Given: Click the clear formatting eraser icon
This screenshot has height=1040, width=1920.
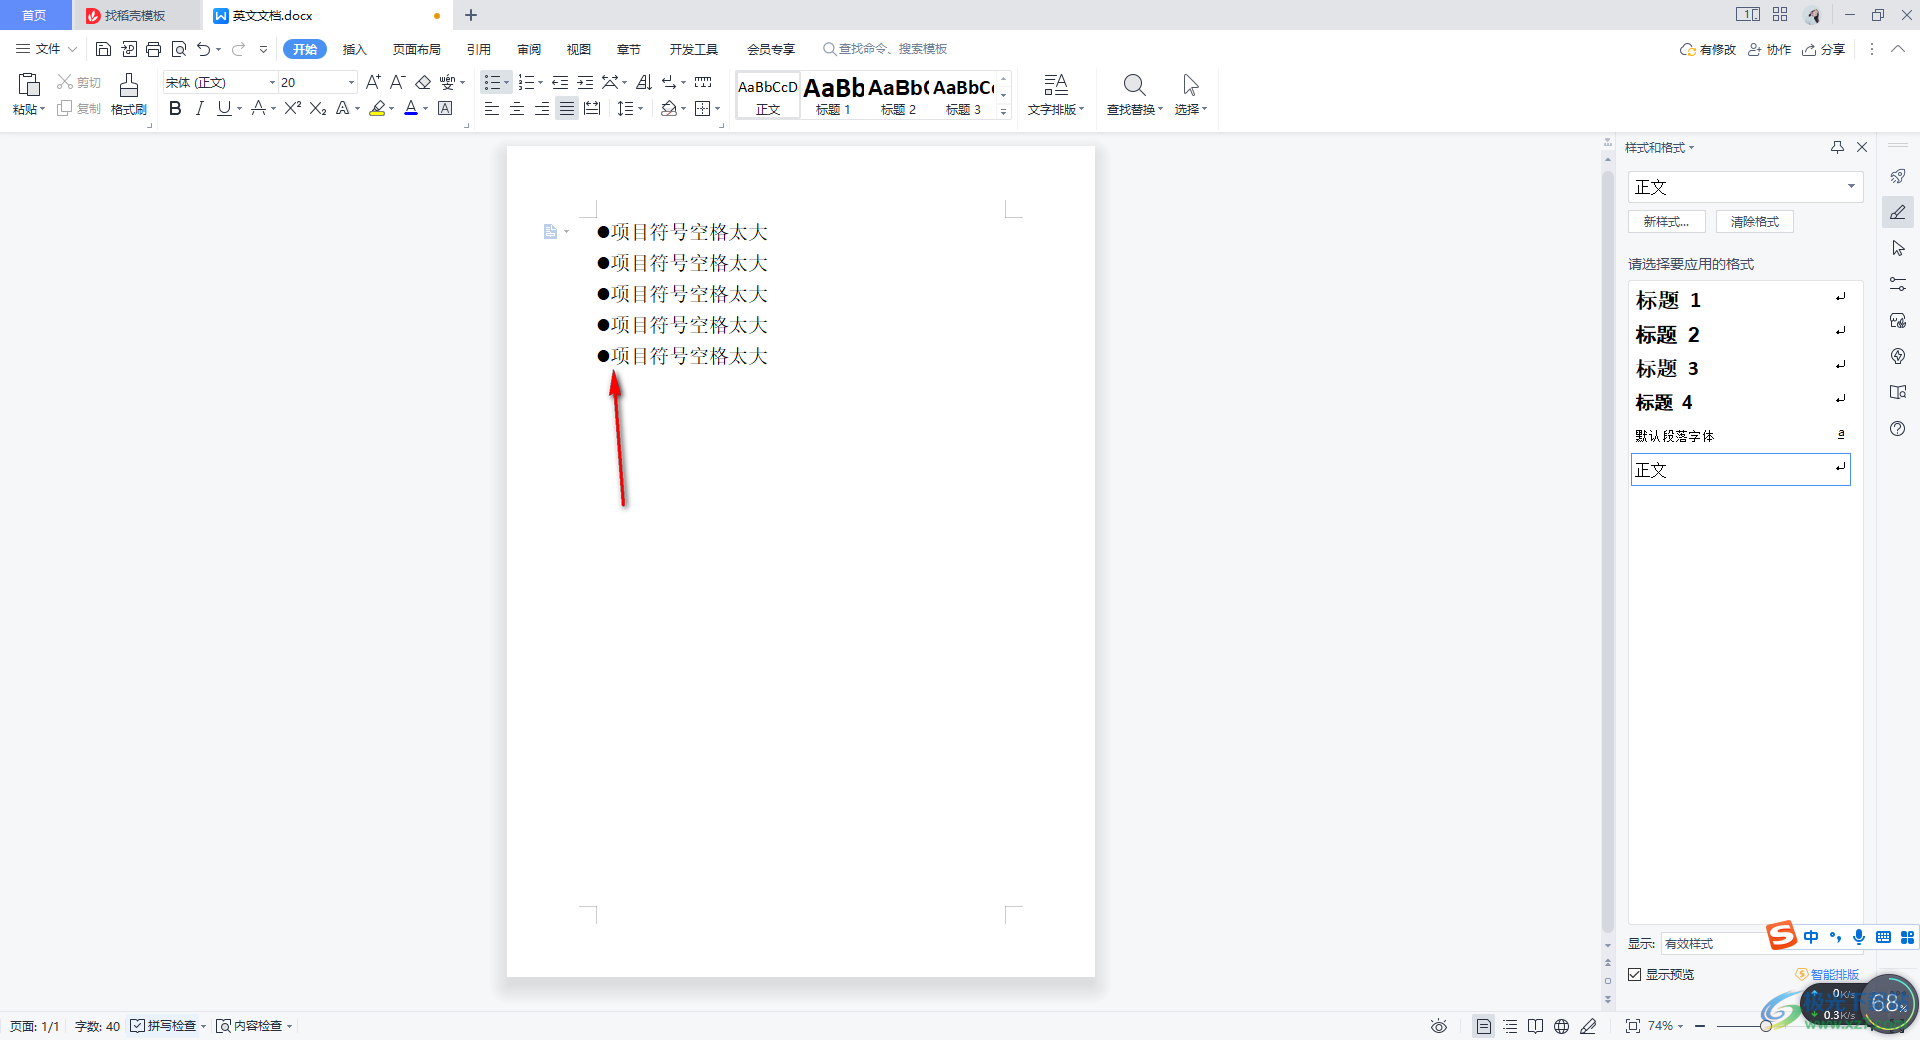Looking at the screenshot, I should [423, 82].
